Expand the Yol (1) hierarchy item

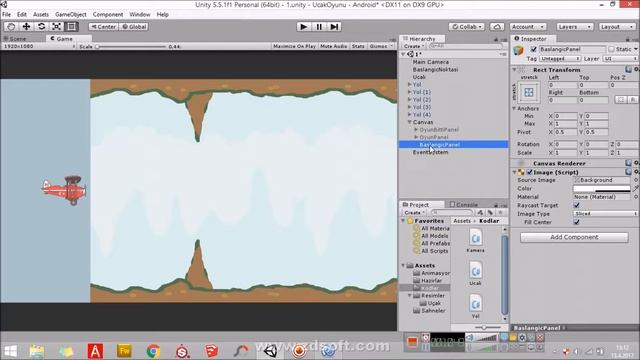pyautogui.click(x=409, y=92)
